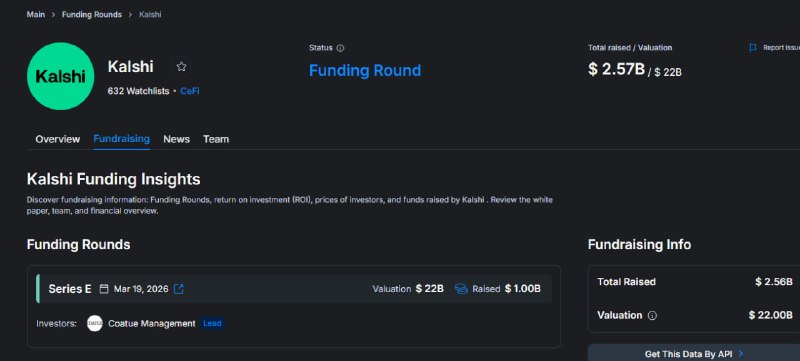Click the CeFi category link
The image size is (800, 361).
[190, 91]
